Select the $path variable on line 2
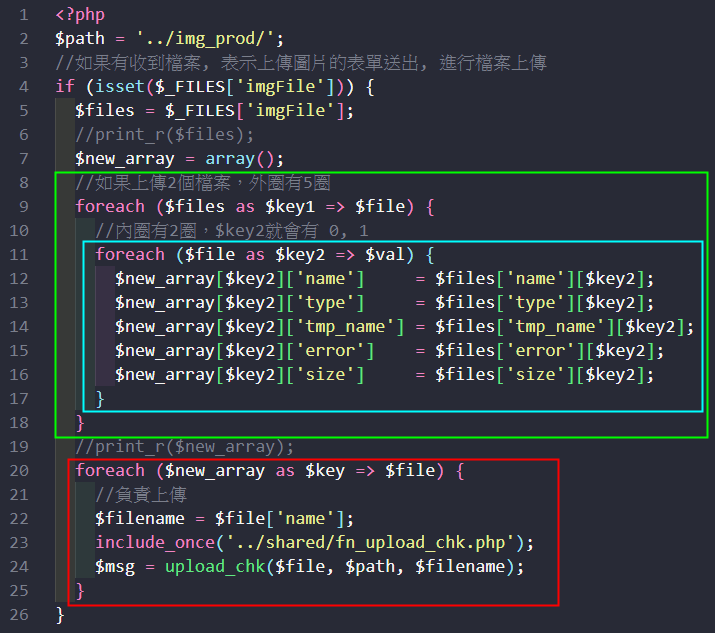715x633 pixels. coord(80,40)
